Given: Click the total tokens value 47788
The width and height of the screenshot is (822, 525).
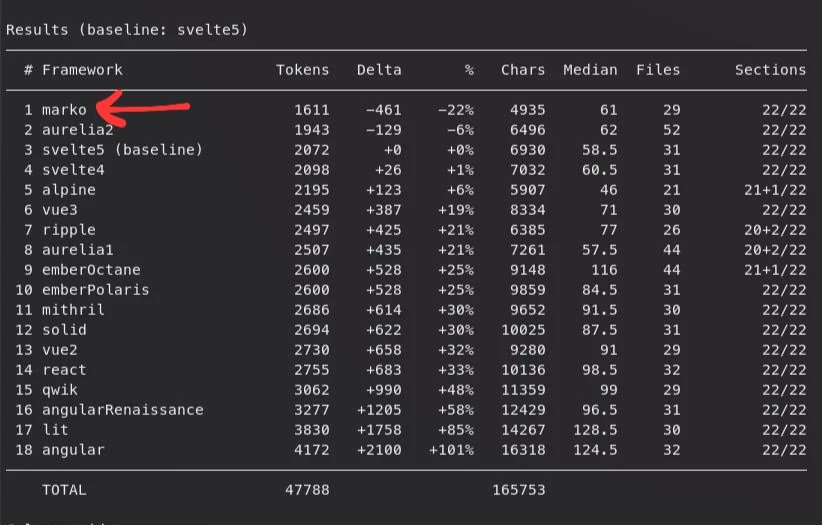Looking at the screenshot, I should (307, 490).
